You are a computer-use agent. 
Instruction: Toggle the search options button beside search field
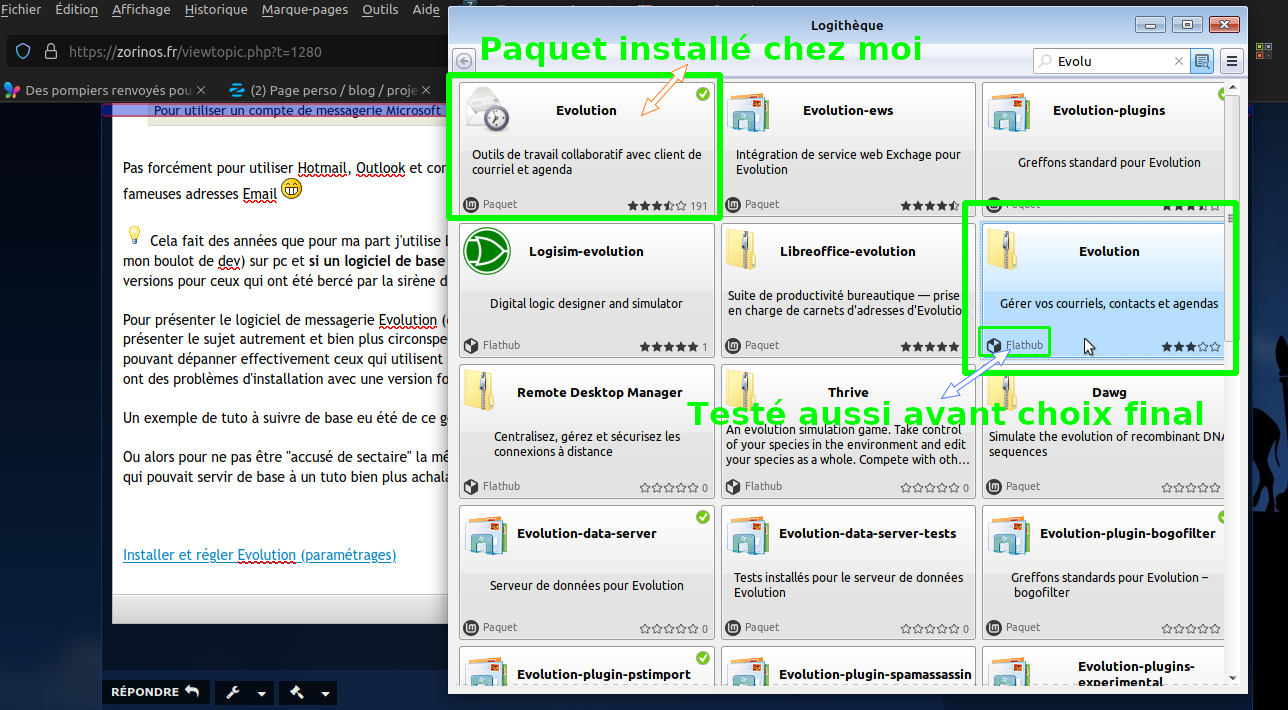click(x=1202, y=61)
